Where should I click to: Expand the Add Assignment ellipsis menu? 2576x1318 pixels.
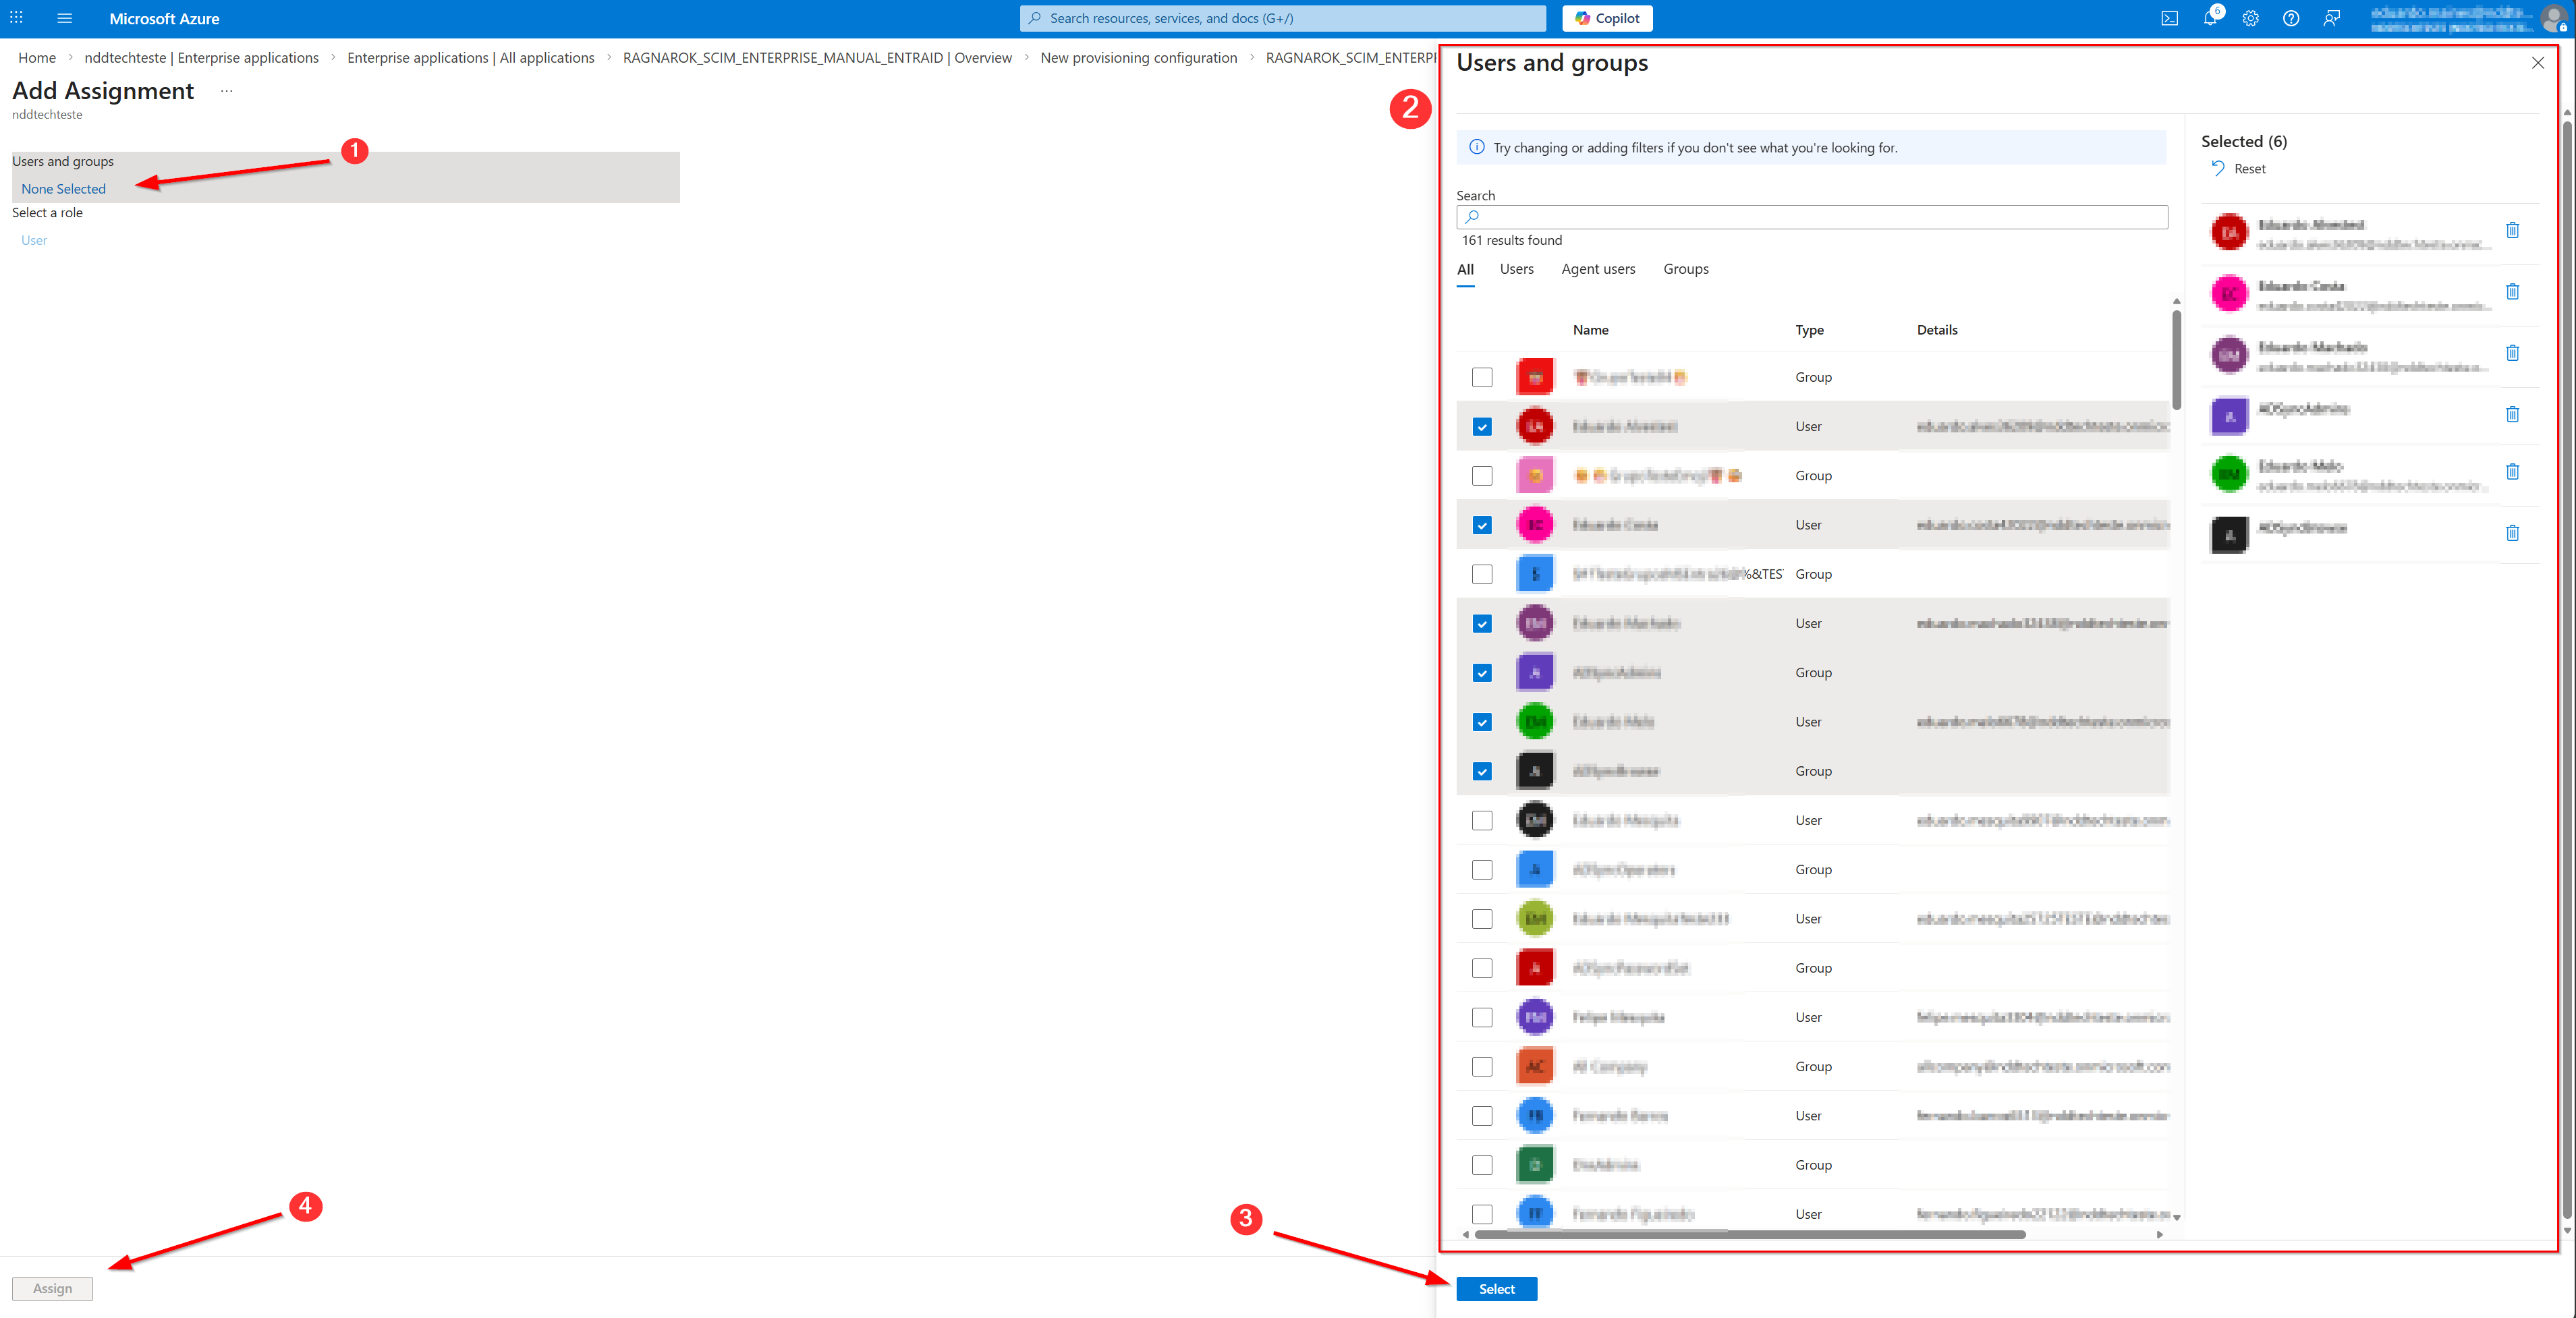pos(227,91)
